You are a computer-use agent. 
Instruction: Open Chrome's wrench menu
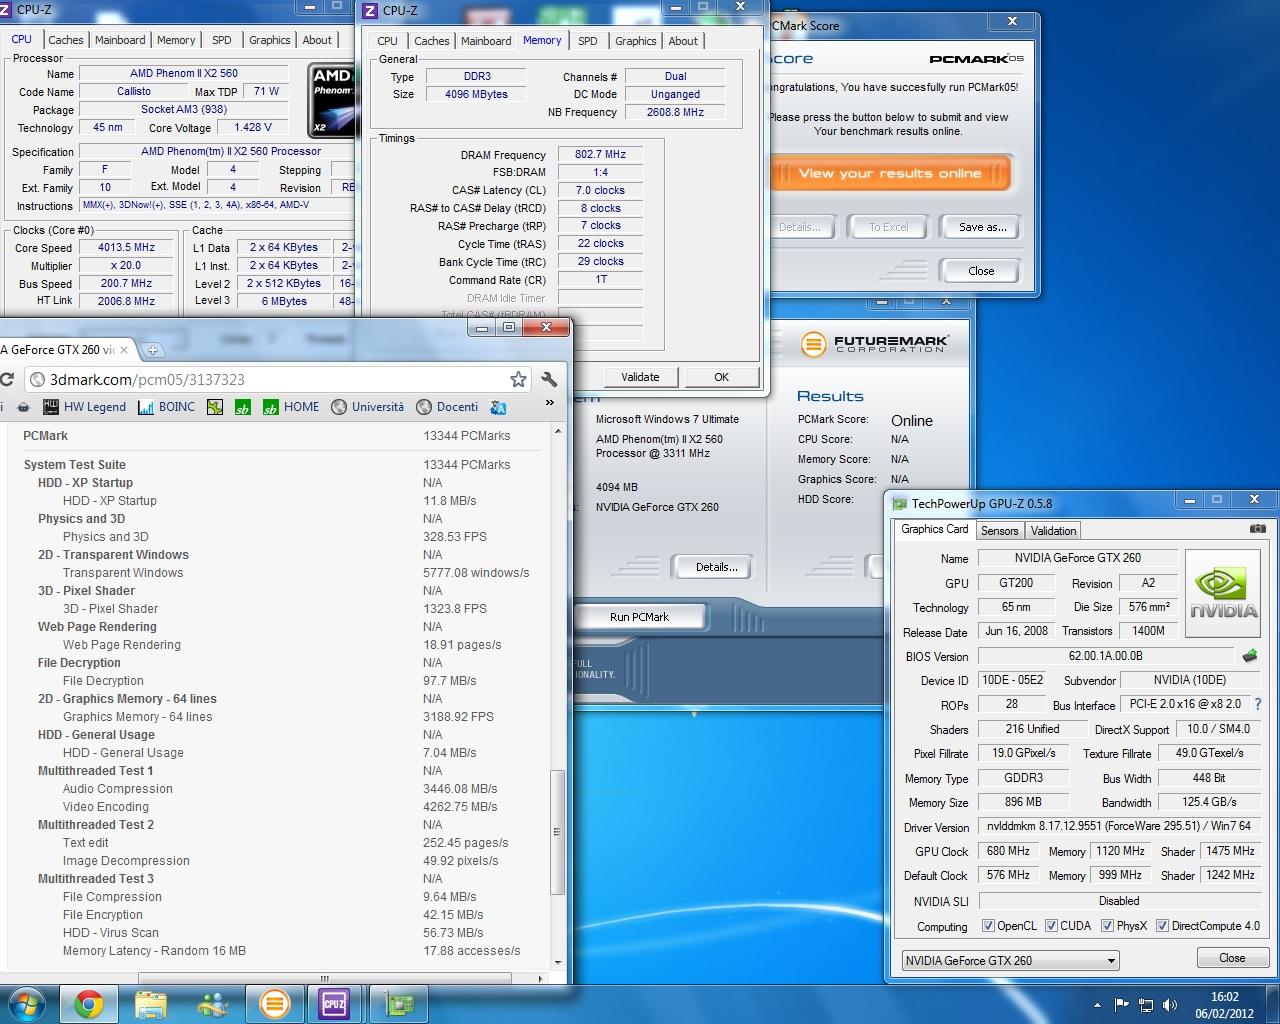click(x=549, y=379)
